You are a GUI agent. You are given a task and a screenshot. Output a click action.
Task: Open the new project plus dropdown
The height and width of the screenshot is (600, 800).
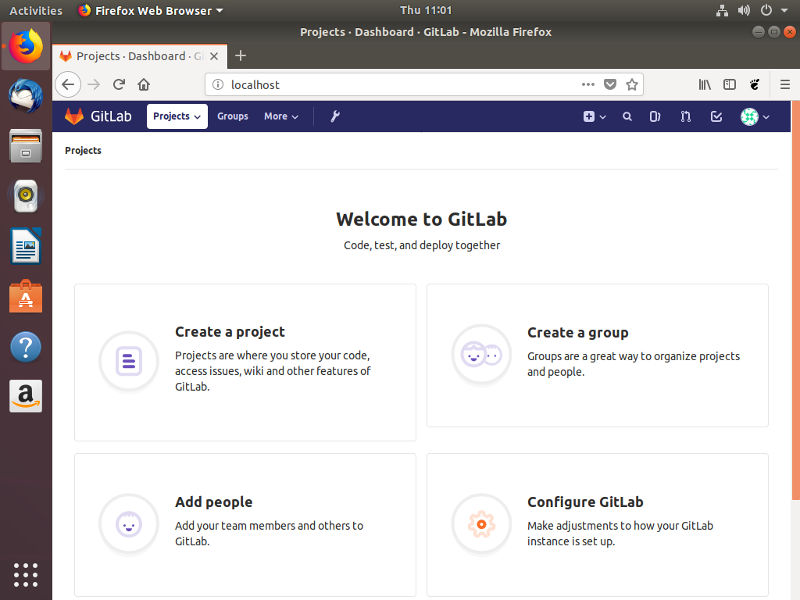tap(593, 117)
